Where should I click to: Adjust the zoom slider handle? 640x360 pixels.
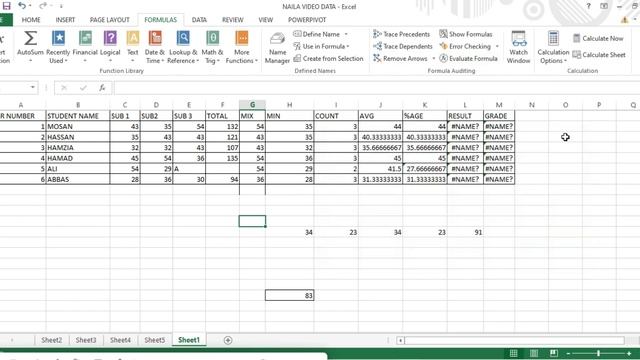pyautogui.click(x=598, y=353)
